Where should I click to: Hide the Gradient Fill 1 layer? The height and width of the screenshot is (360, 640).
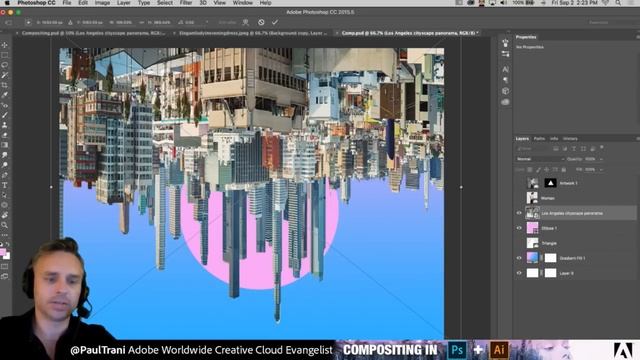pyautogui.click(x=519, y=258)
